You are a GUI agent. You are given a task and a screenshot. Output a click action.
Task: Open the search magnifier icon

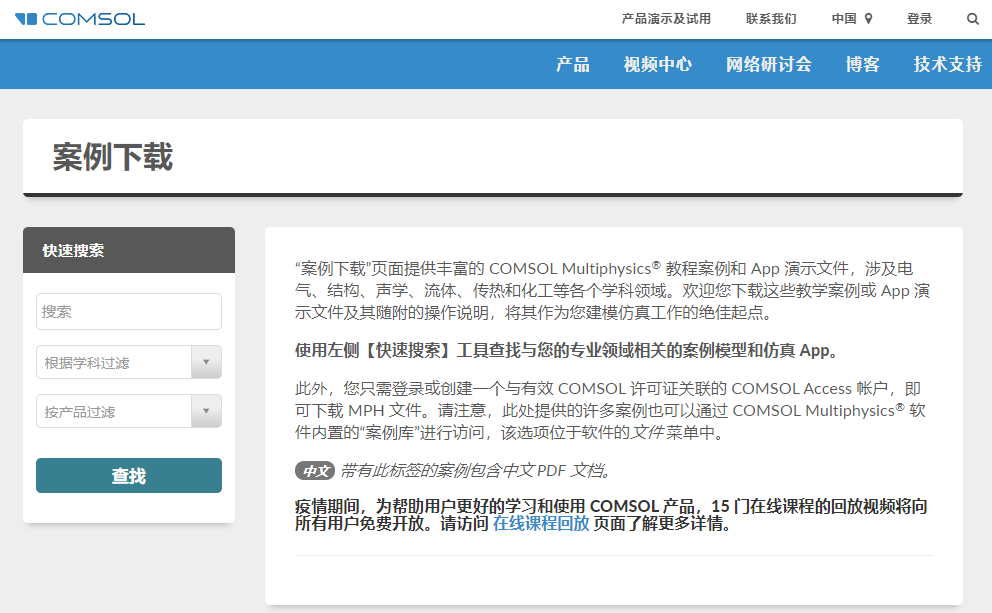[973, 19]
